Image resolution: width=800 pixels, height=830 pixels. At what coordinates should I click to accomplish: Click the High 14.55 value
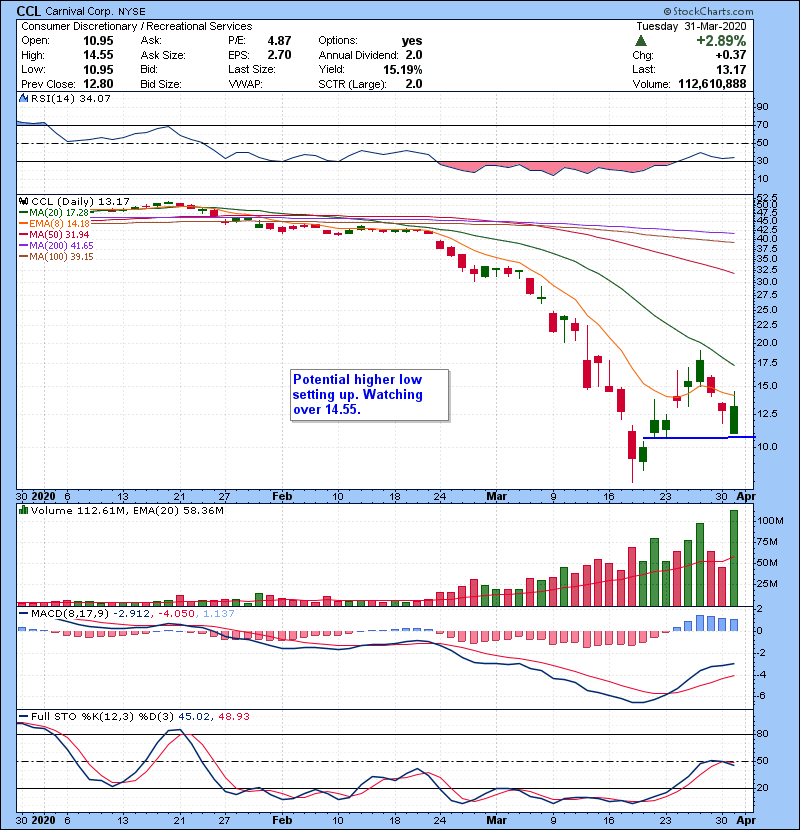tap(98, 55)
